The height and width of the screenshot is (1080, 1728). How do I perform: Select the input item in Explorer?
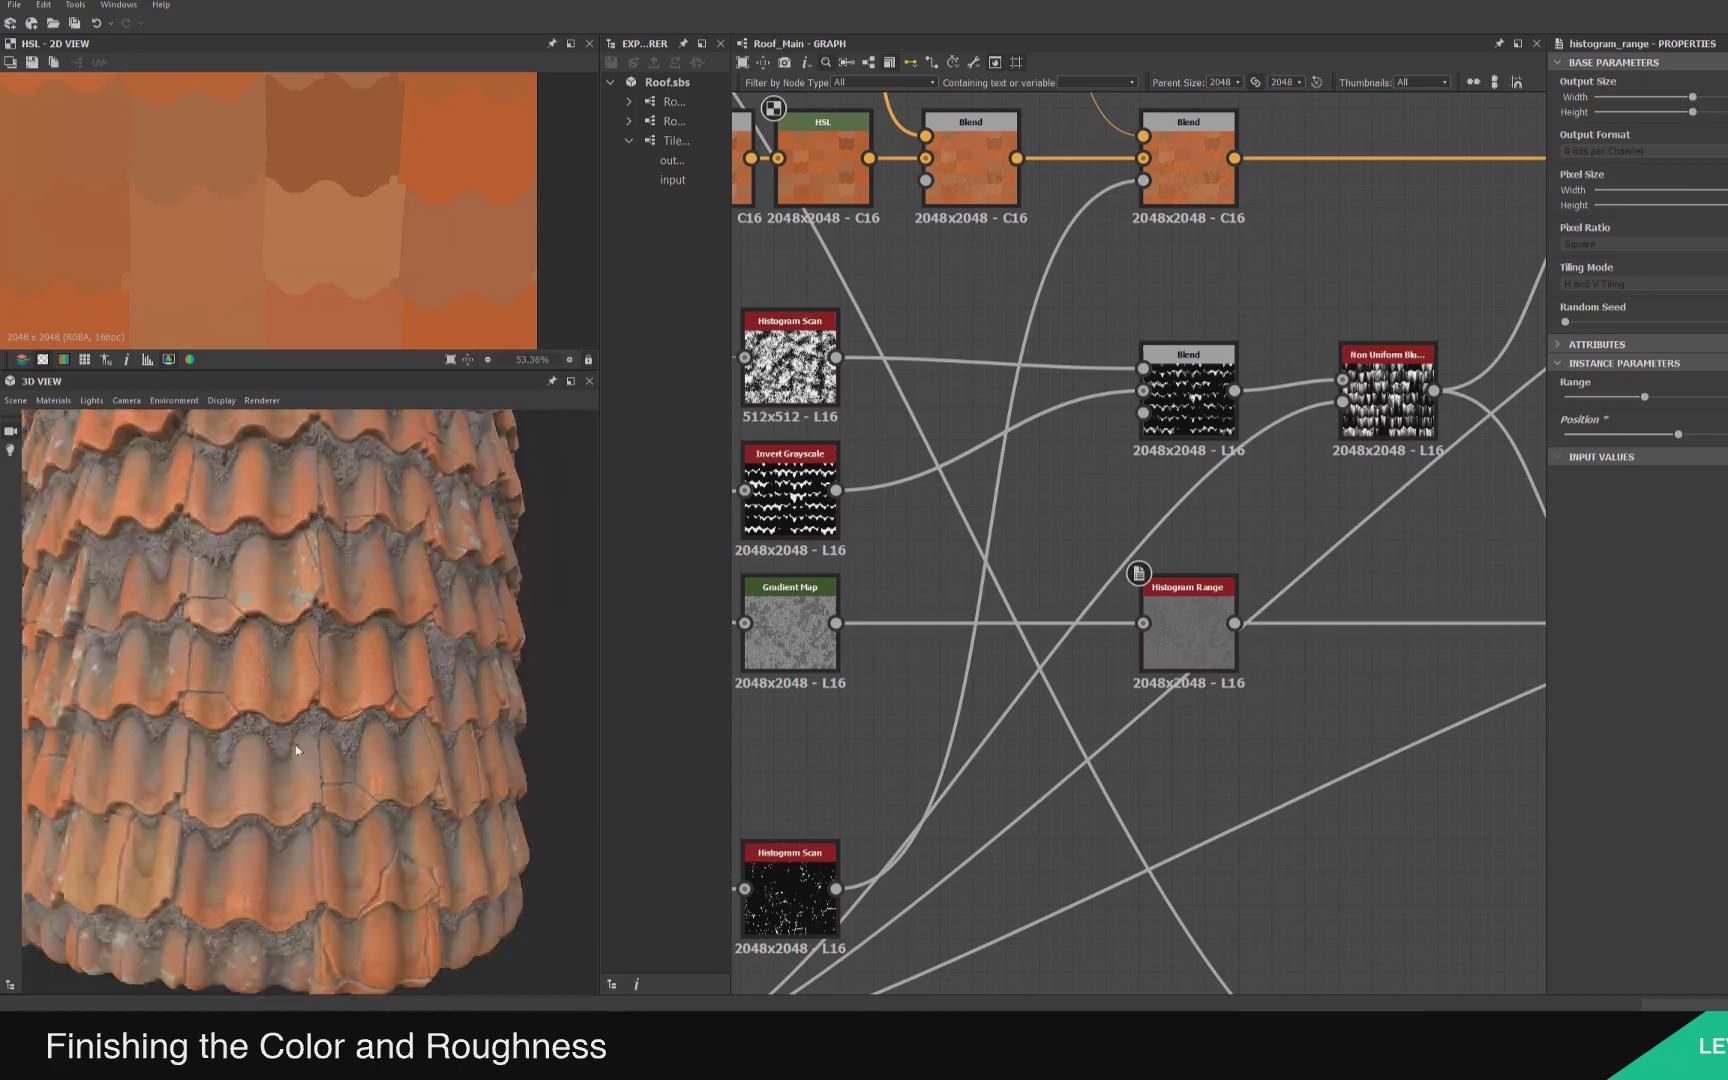pos(672,180)
